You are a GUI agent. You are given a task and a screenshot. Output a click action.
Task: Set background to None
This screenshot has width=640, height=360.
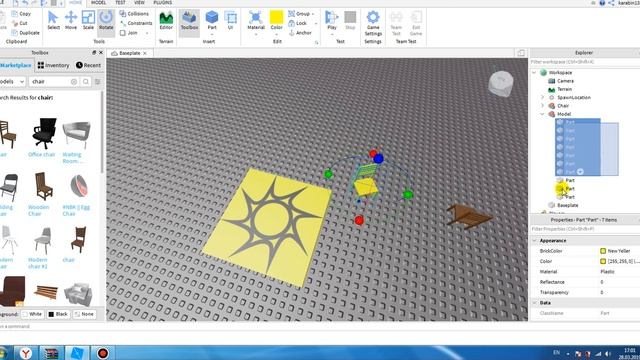click(84, 314)
